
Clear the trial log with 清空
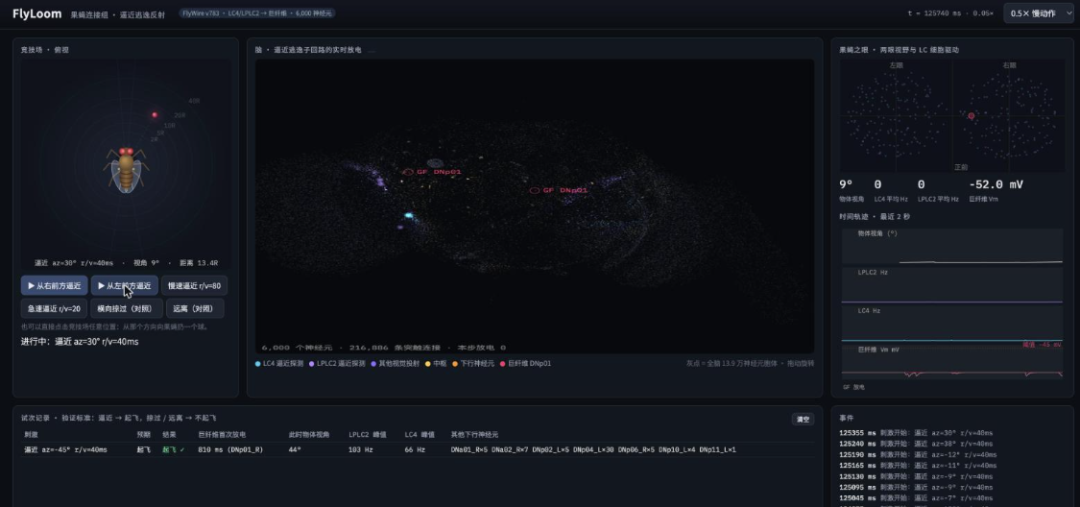coord(802,419)
